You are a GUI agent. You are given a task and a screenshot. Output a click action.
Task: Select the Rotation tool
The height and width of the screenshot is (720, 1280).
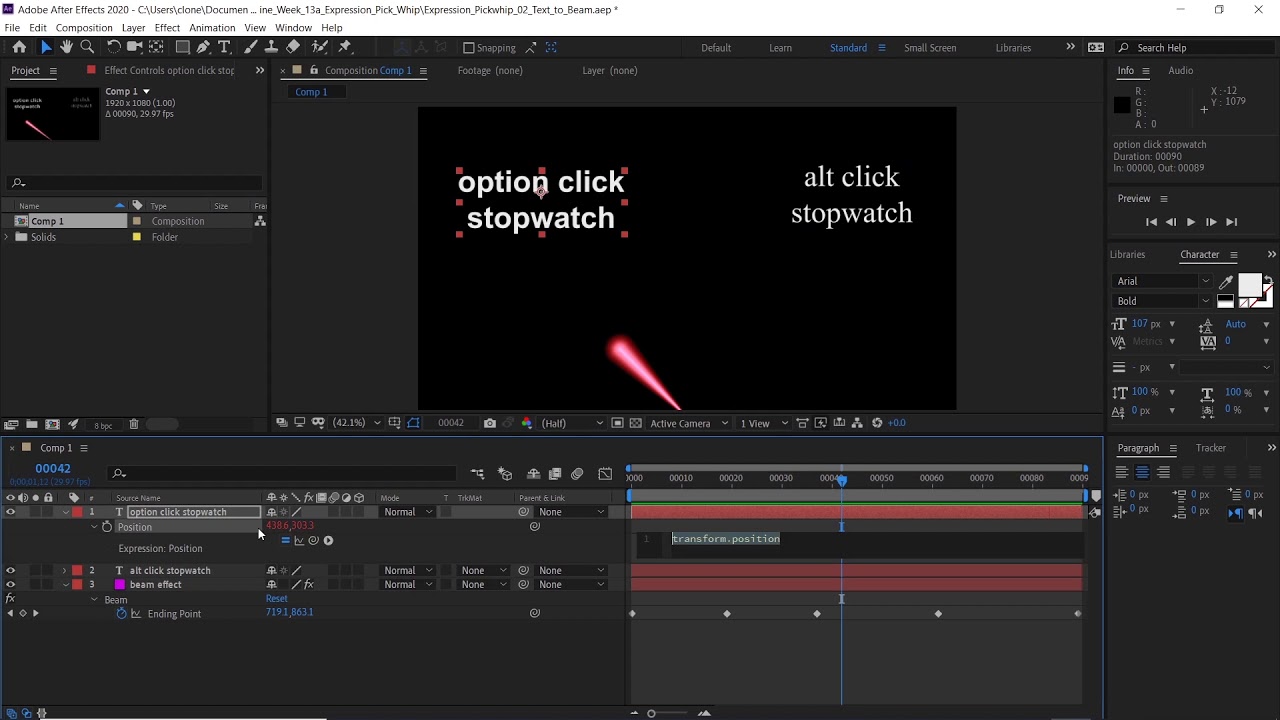point(114,47)
